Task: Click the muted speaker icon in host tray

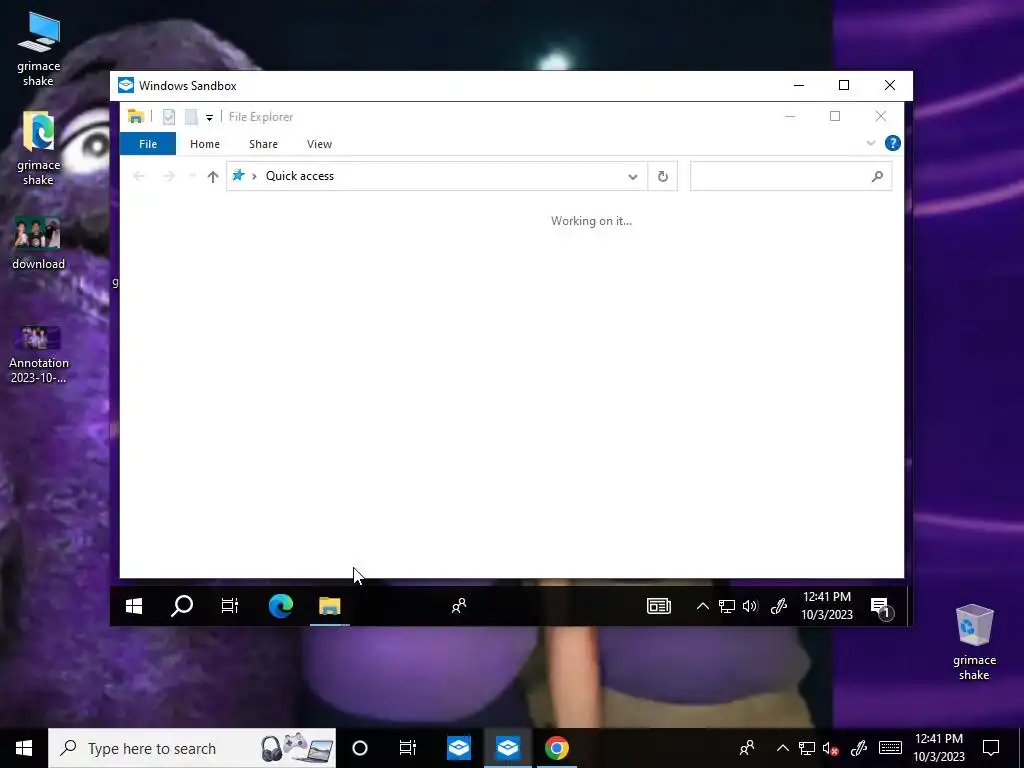Action: point(831,748)
